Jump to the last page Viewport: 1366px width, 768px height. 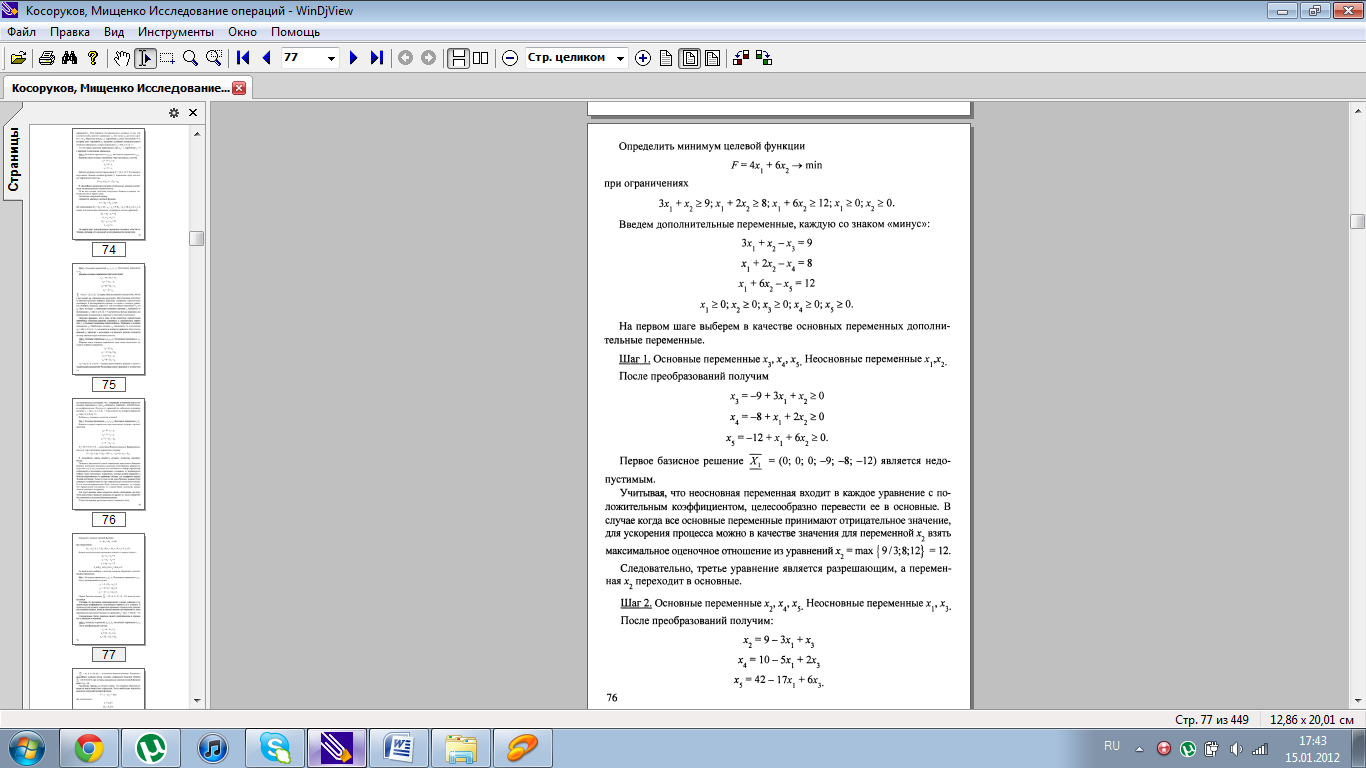point(377,58)
